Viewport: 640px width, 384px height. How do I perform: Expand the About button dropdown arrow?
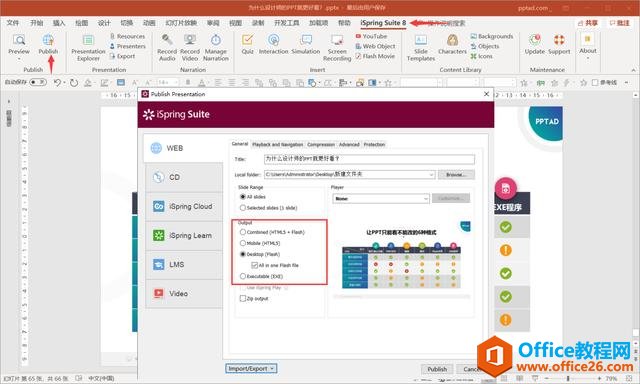coord(588,58)
